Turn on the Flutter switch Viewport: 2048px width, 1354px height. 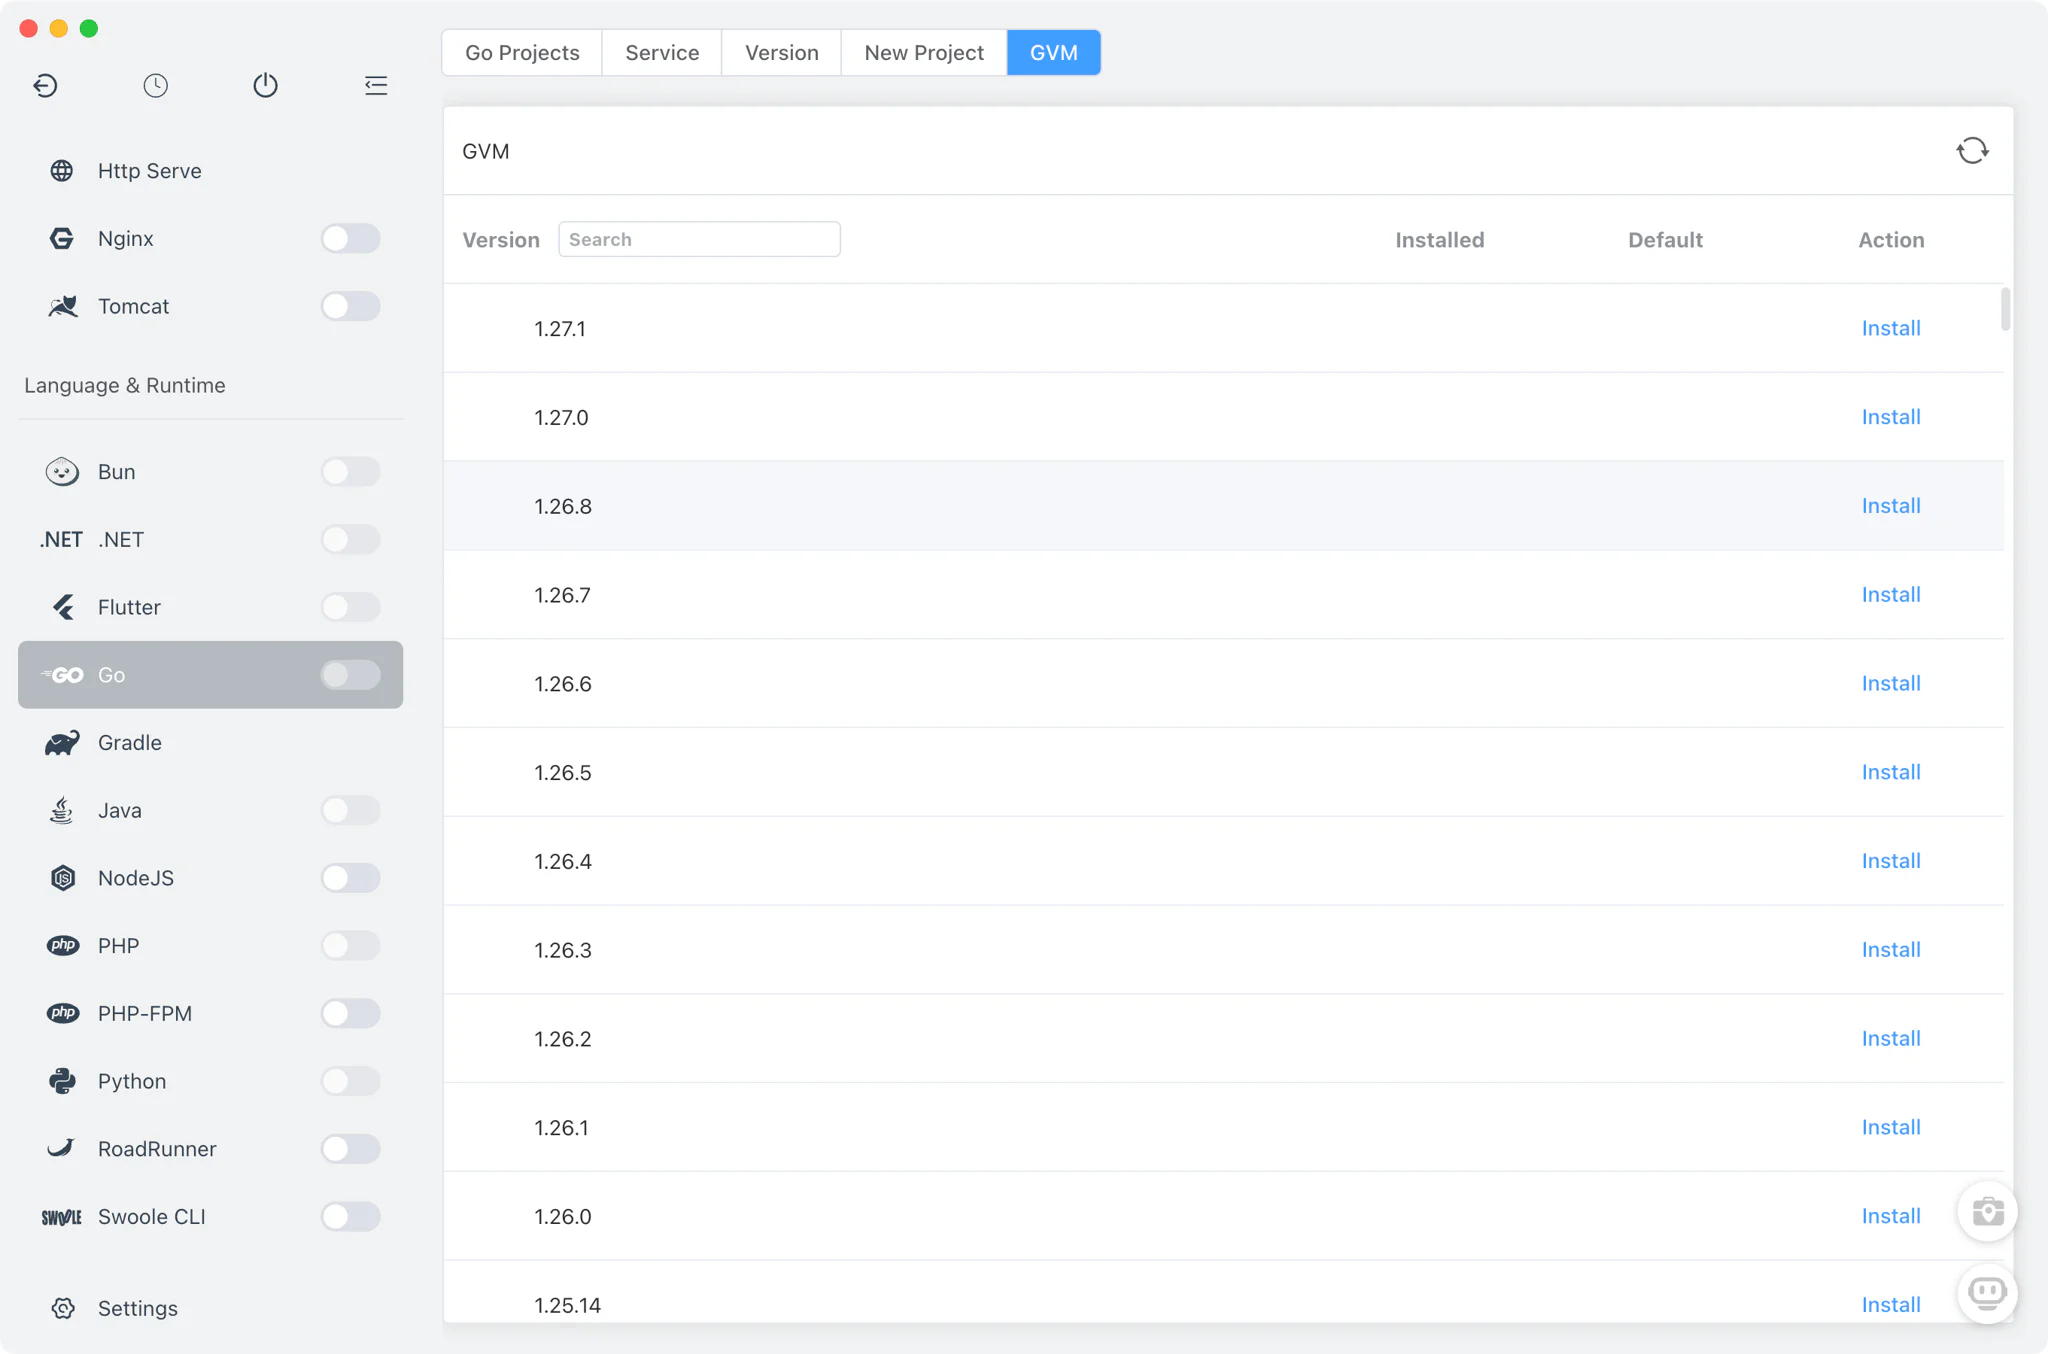click(350, 607)
